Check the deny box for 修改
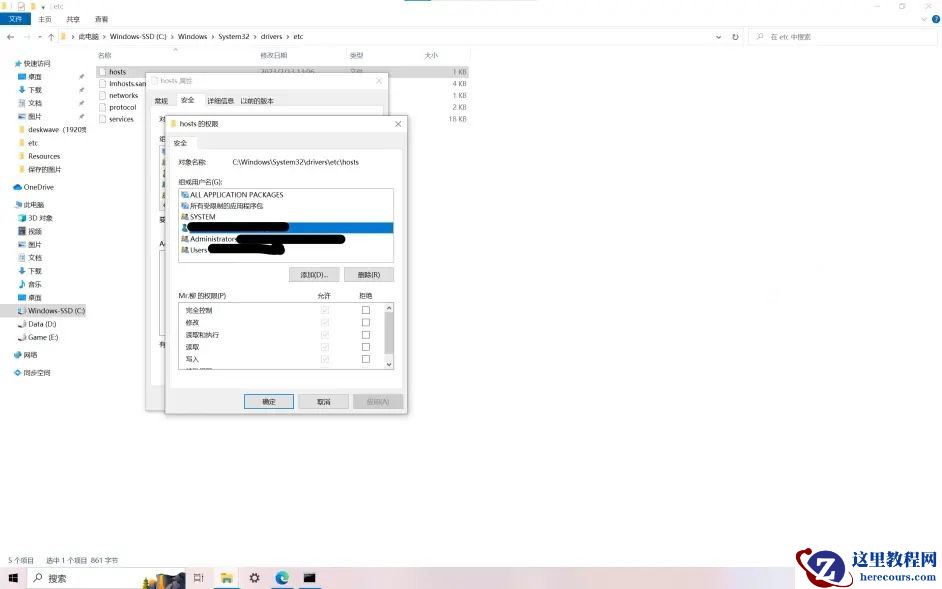Screen dimensions: 942x589 coord(365,322)
